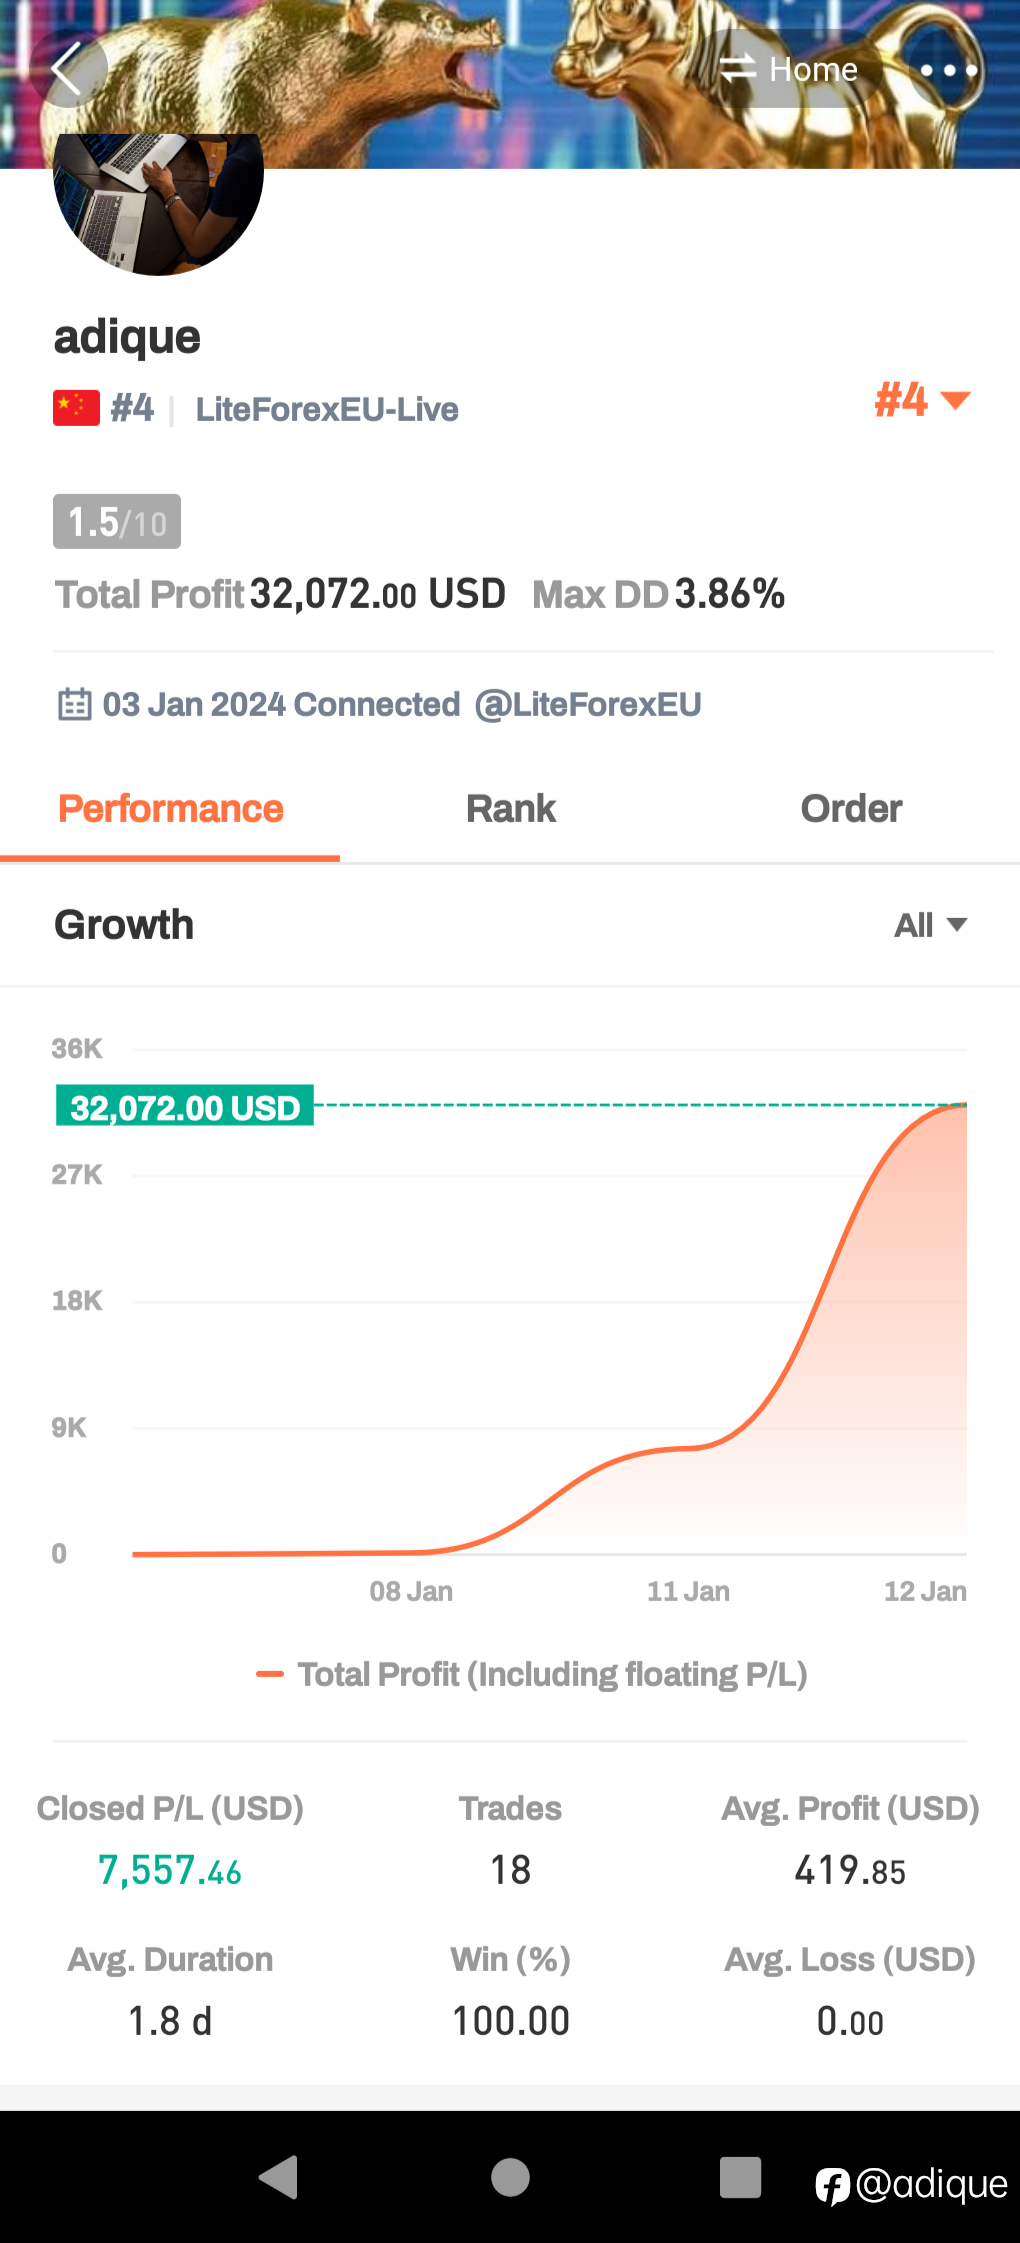Tap the Android home circle button
1020x2243 pixels.
(x=510, y=2177)
